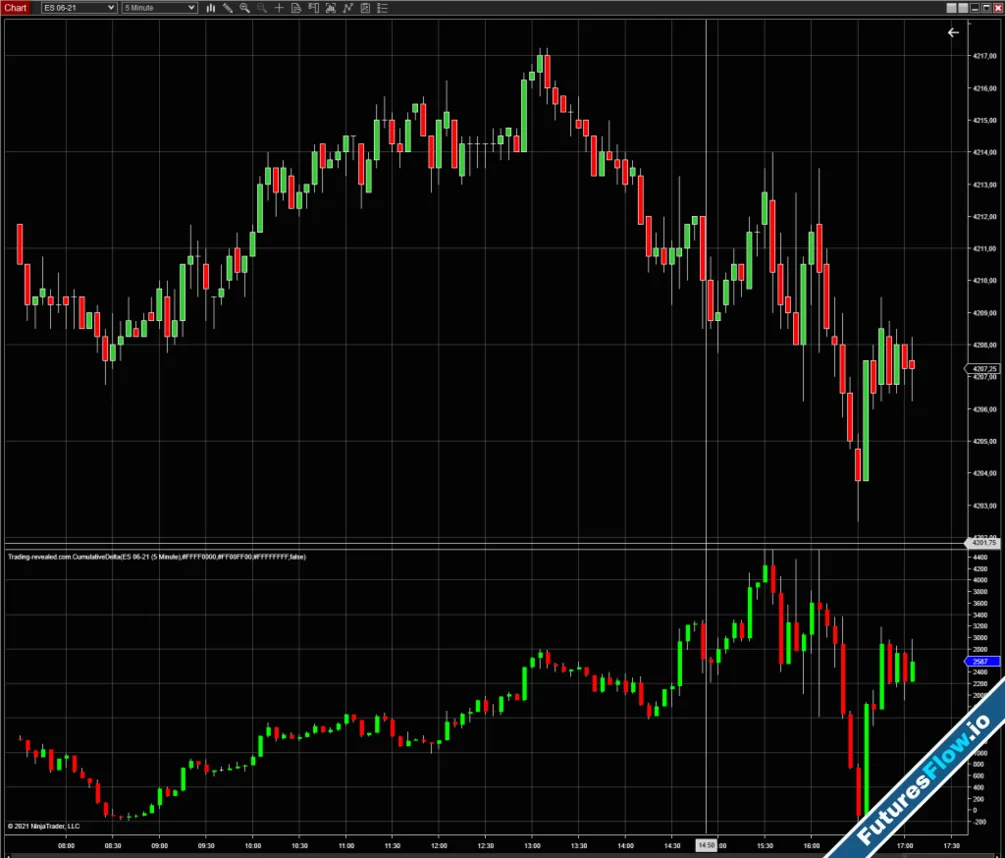
Task: Open chart Properties list icon
Action: point(382,8)
